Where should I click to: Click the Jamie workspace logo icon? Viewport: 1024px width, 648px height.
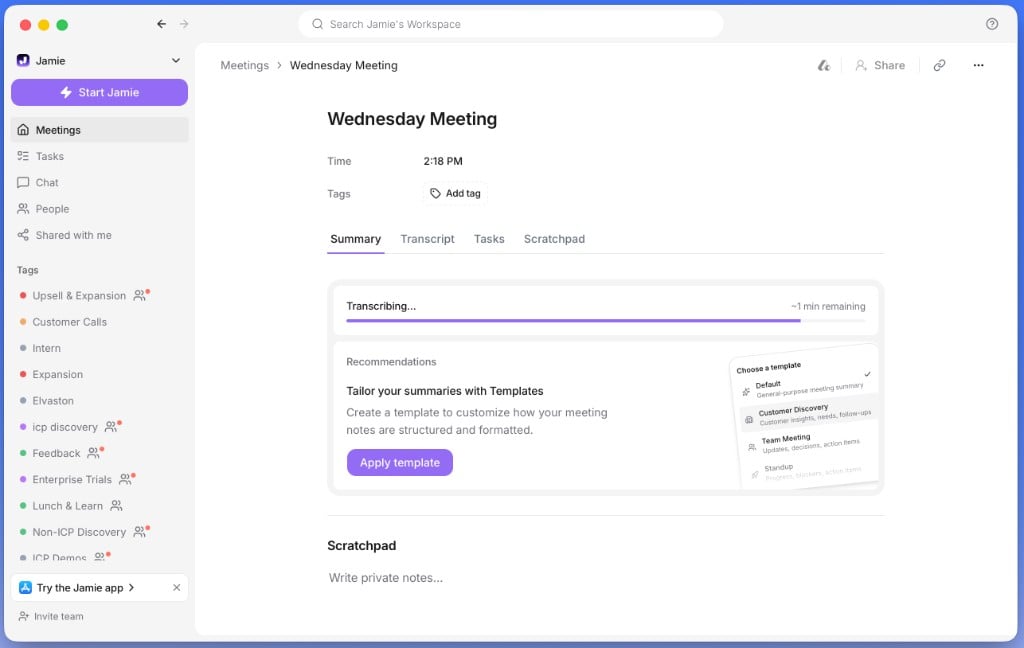(x=23, y=60)
